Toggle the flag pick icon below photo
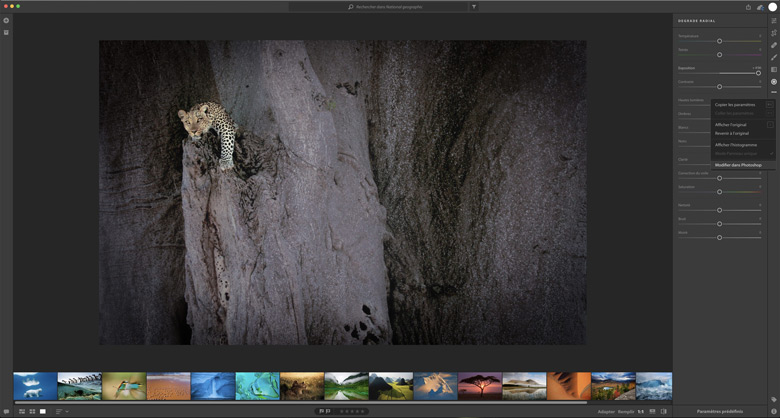The height and width of the screenshot is (418, 780). [x=321, y=411]
